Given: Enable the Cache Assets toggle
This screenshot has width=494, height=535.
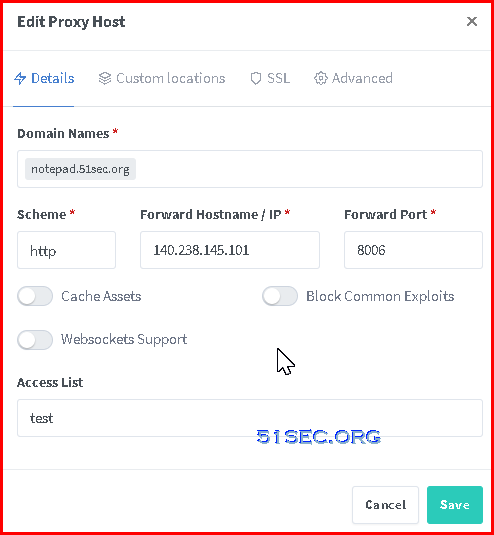Looking at the screenshot, I should pos(35,296).
